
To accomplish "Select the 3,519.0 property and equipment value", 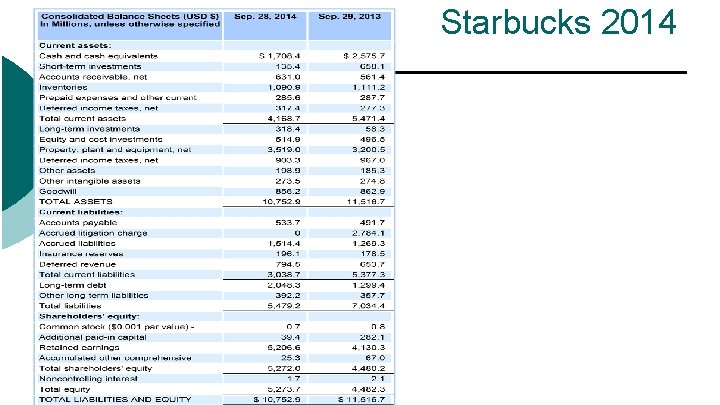I will click(x=284, y=150).
